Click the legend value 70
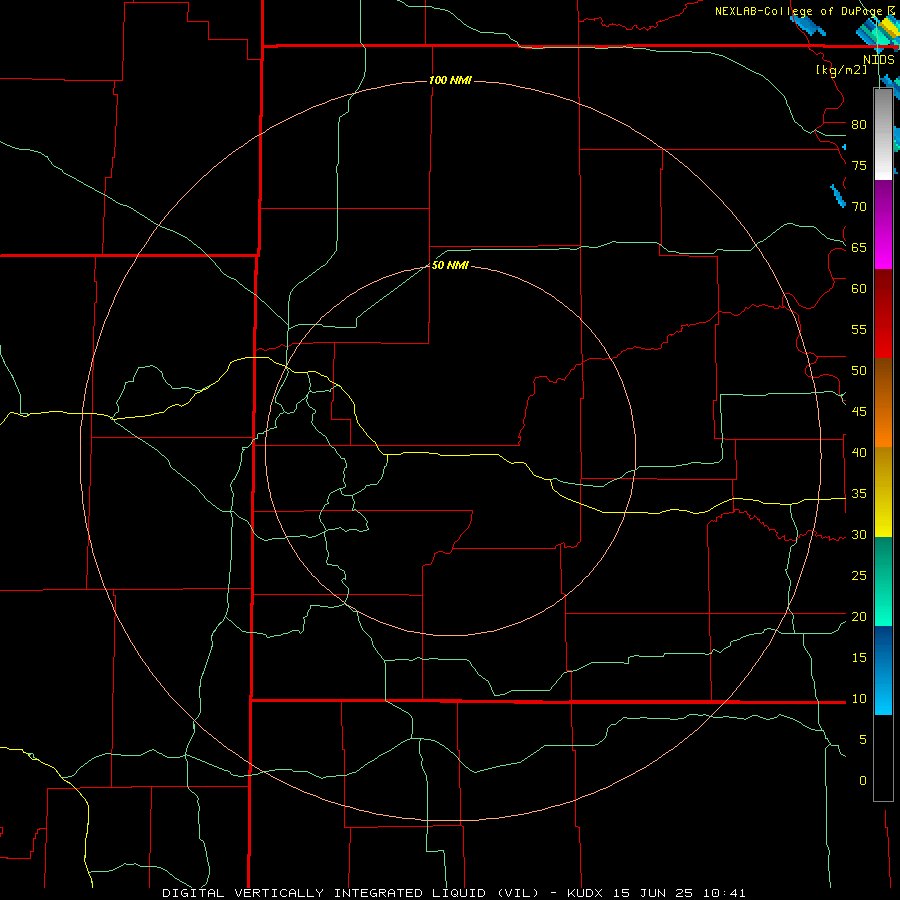 tap(859, 207)
